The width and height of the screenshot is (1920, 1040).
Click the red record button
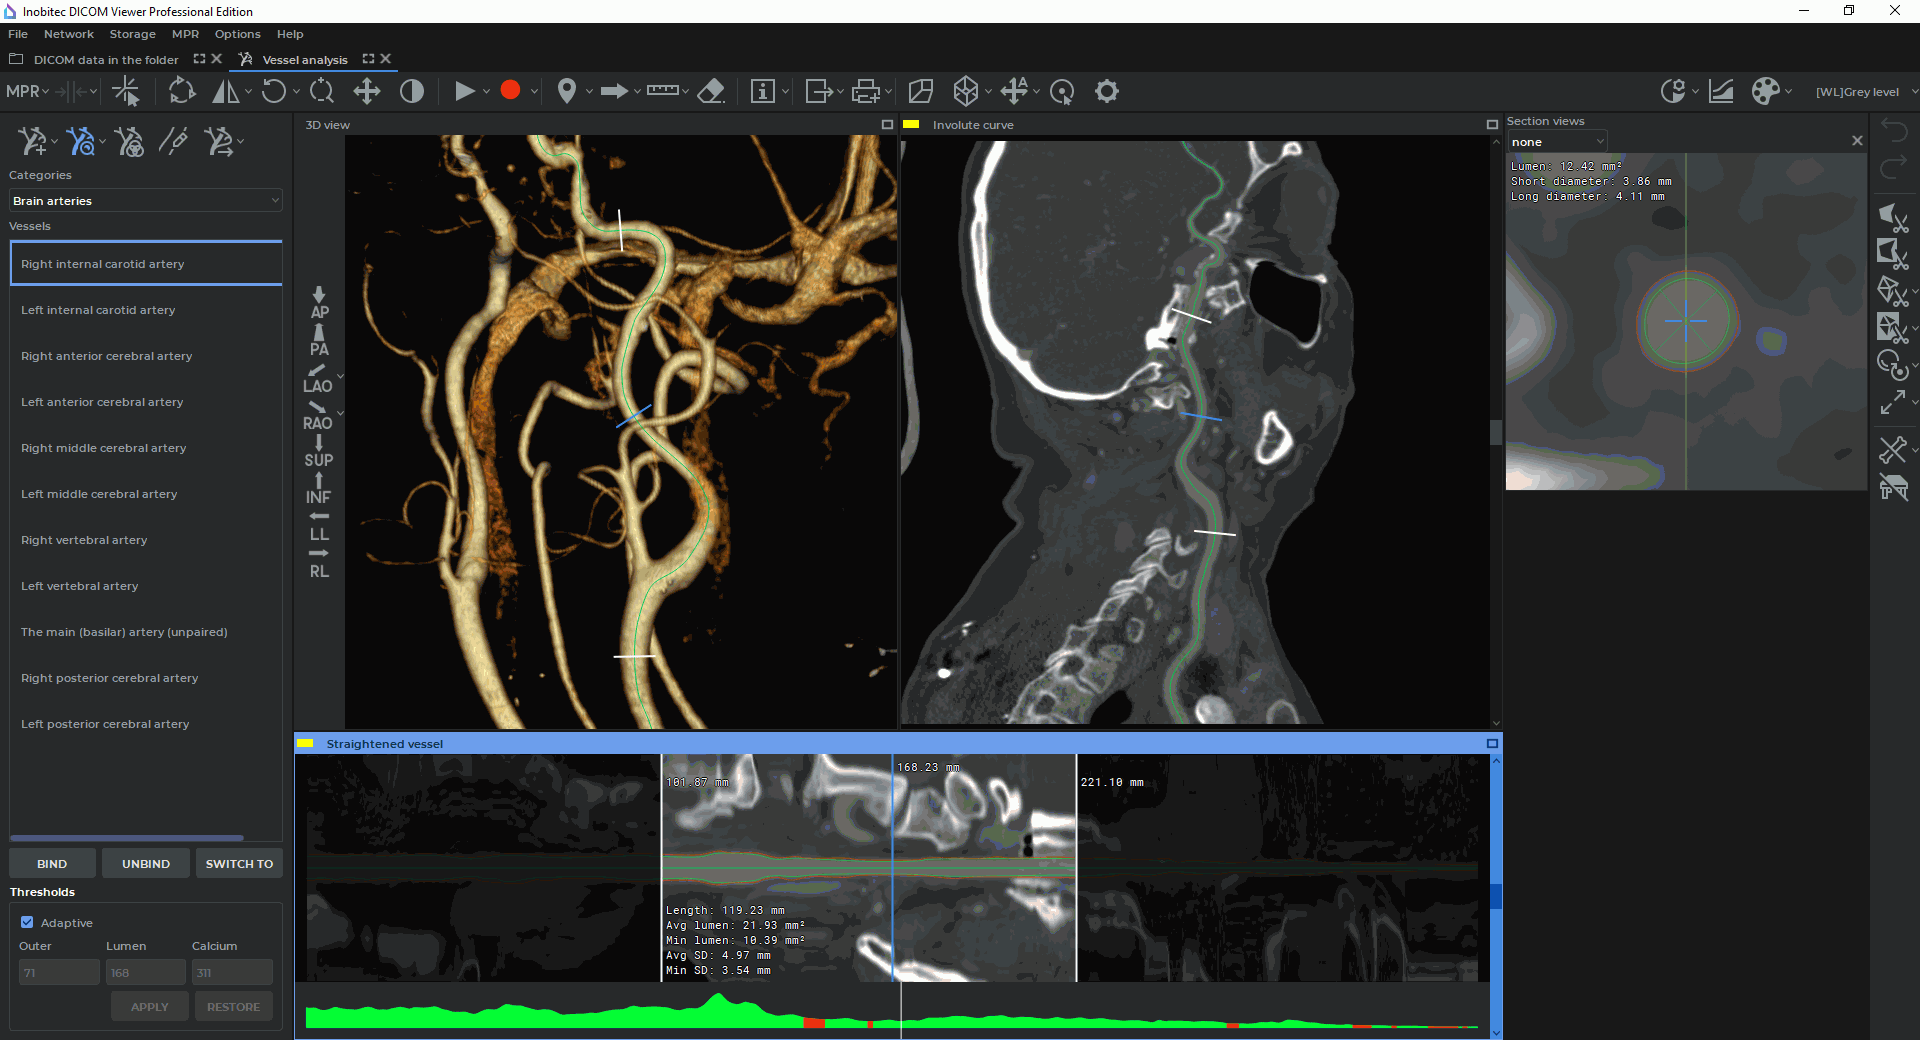click(510, 90)
